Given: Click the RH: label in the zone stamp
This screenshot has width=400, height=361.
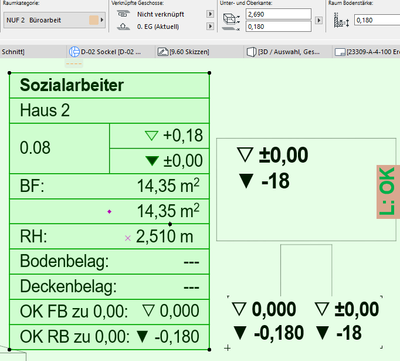Looking at the screenshot, I should [x=33, y=237].
